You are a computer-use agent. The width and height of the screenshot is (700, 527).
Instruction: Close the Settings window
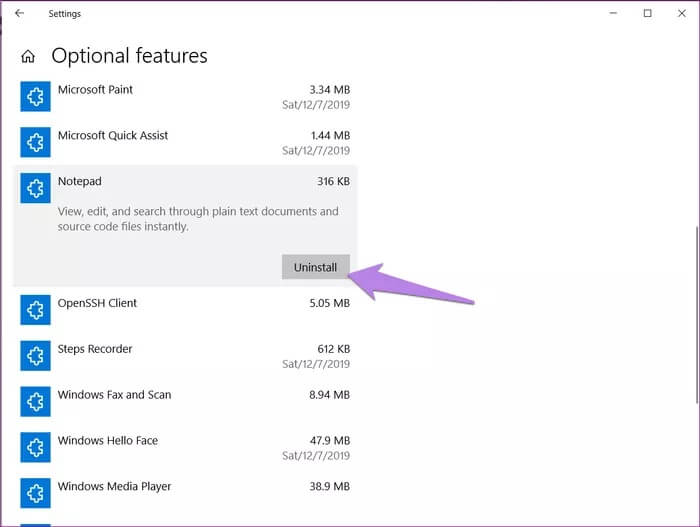click(681, 13)
